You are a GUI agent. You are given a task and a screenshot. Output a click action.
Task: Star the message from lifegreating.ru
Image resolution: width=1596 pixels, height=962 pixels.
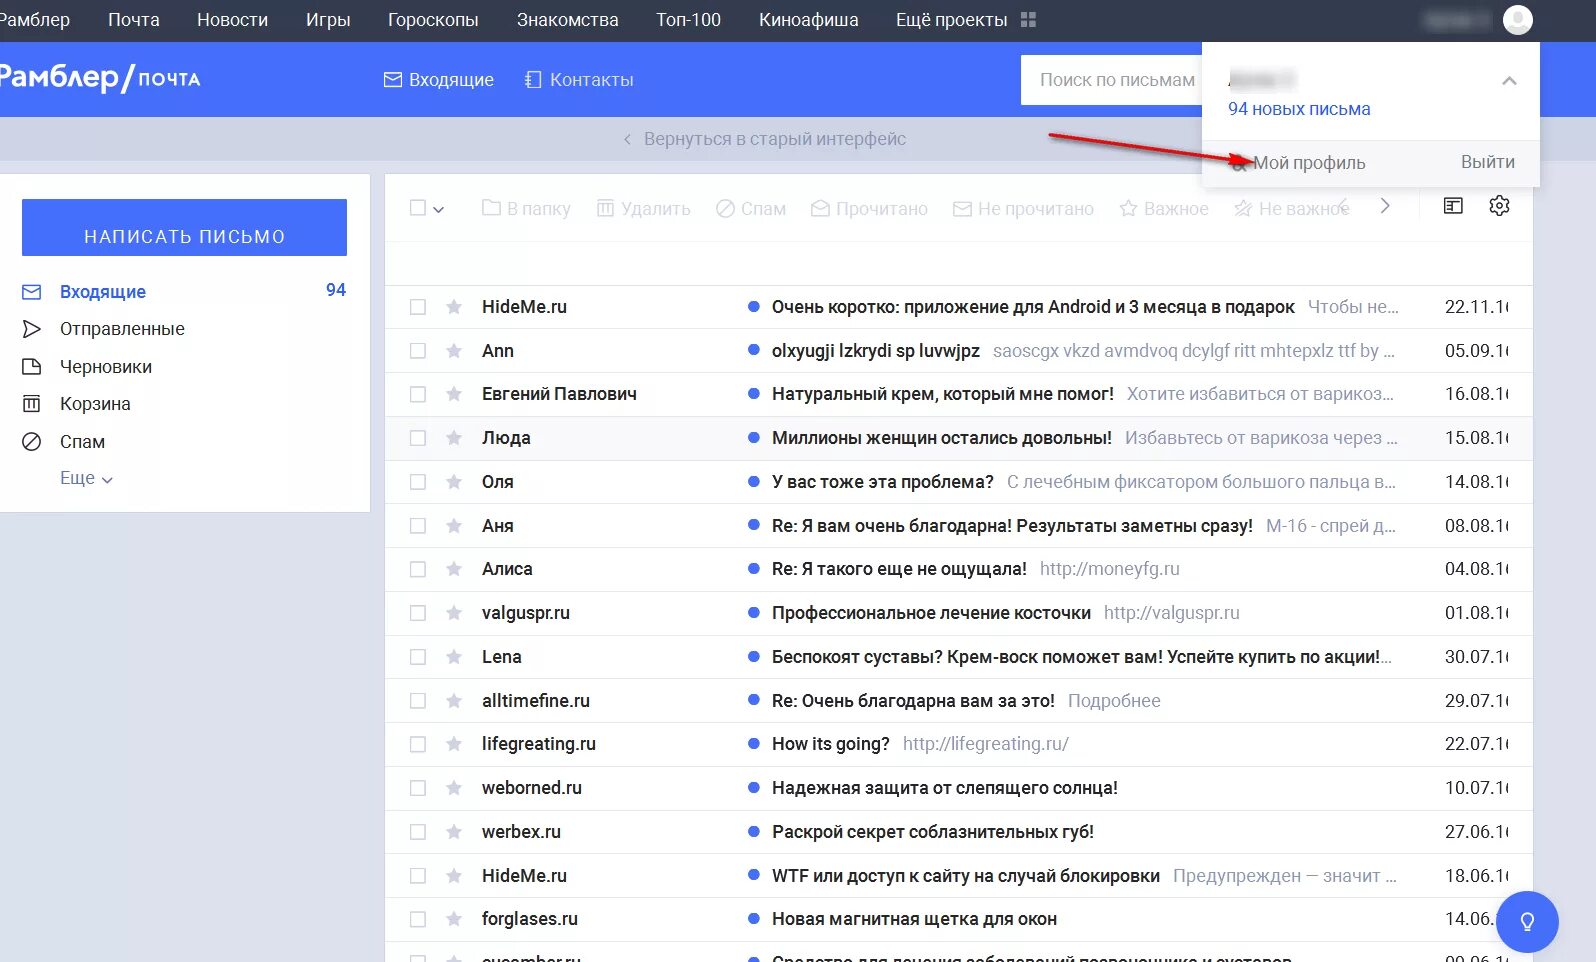pyautogui.click(x=454, y=744)
